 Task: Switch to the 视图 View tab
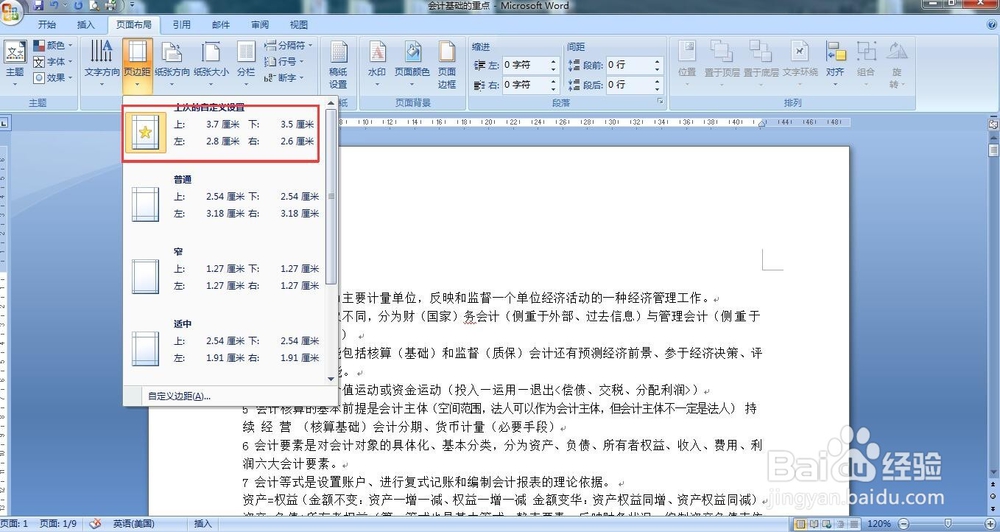pos(298,25)
